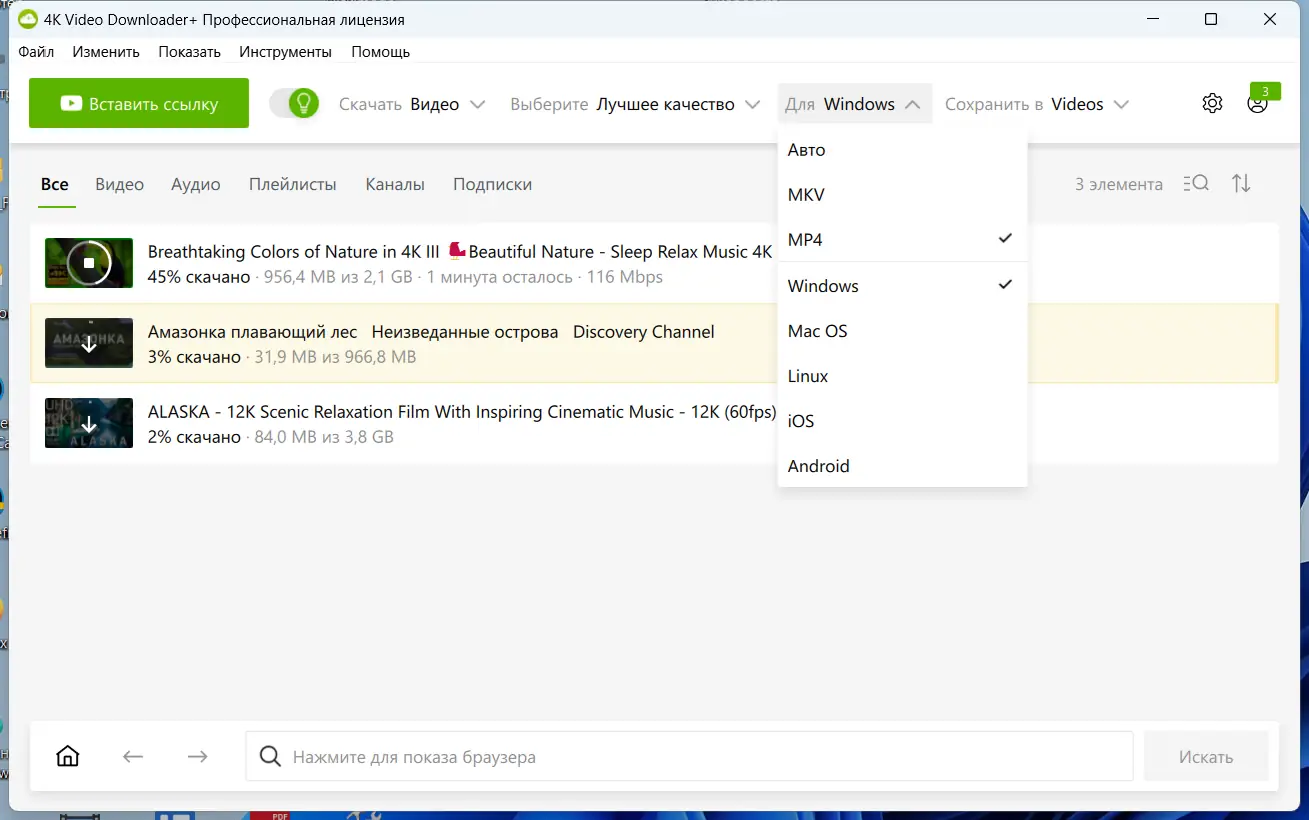The height and width of the screenshot is (820, 1309).
Task: Toggle the Smart Mode lightbulb switch
Action: tap(294, 103)
